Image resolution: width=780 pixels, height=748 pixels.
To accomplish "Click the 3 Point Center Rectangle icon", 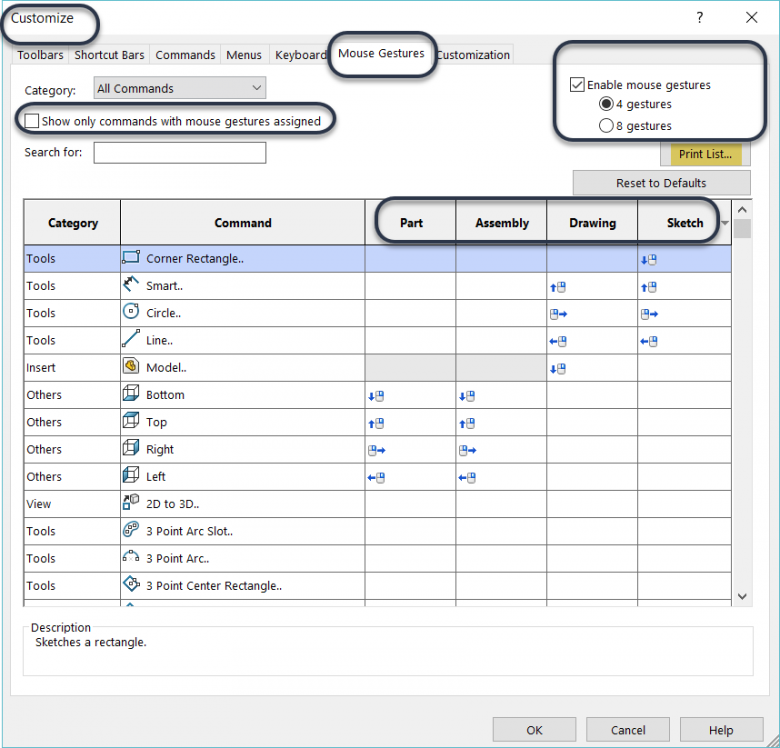I will click(131, 584).
